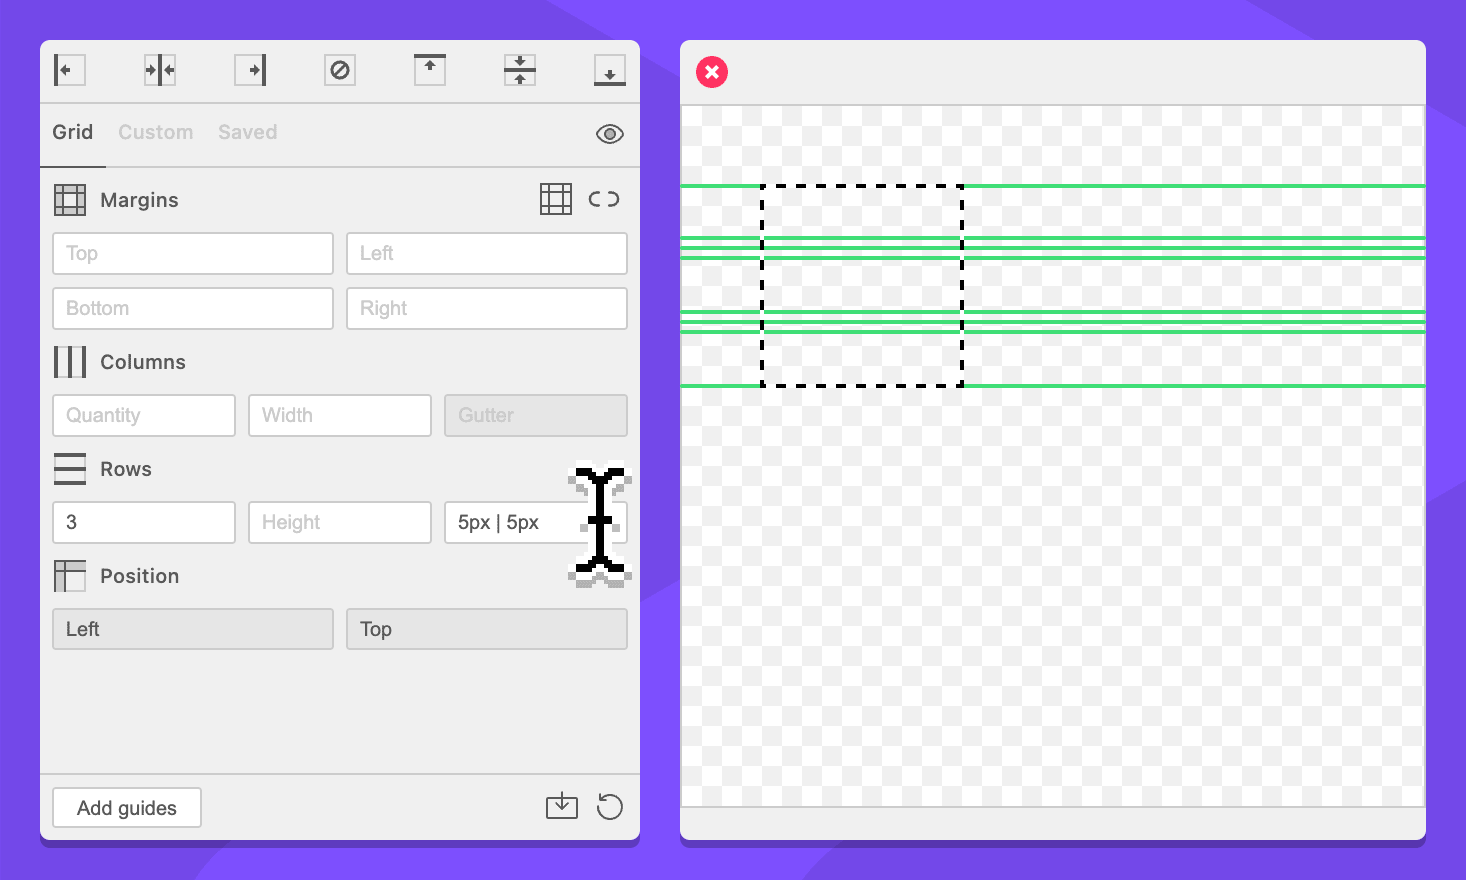The width and height of the screenshot is (1466, 880).
Task: Toggle guide visibility with the eye icon
Action: click(610, 134)
